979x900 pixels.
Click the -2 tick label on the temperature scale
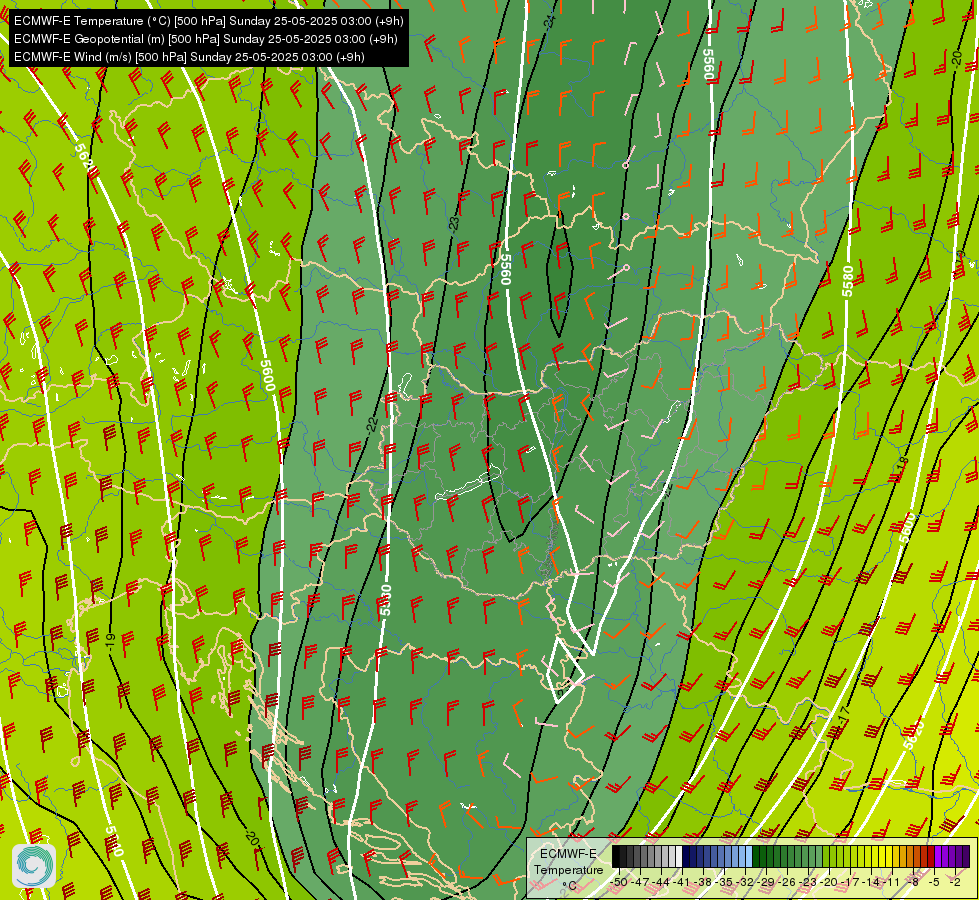[955, 882]
